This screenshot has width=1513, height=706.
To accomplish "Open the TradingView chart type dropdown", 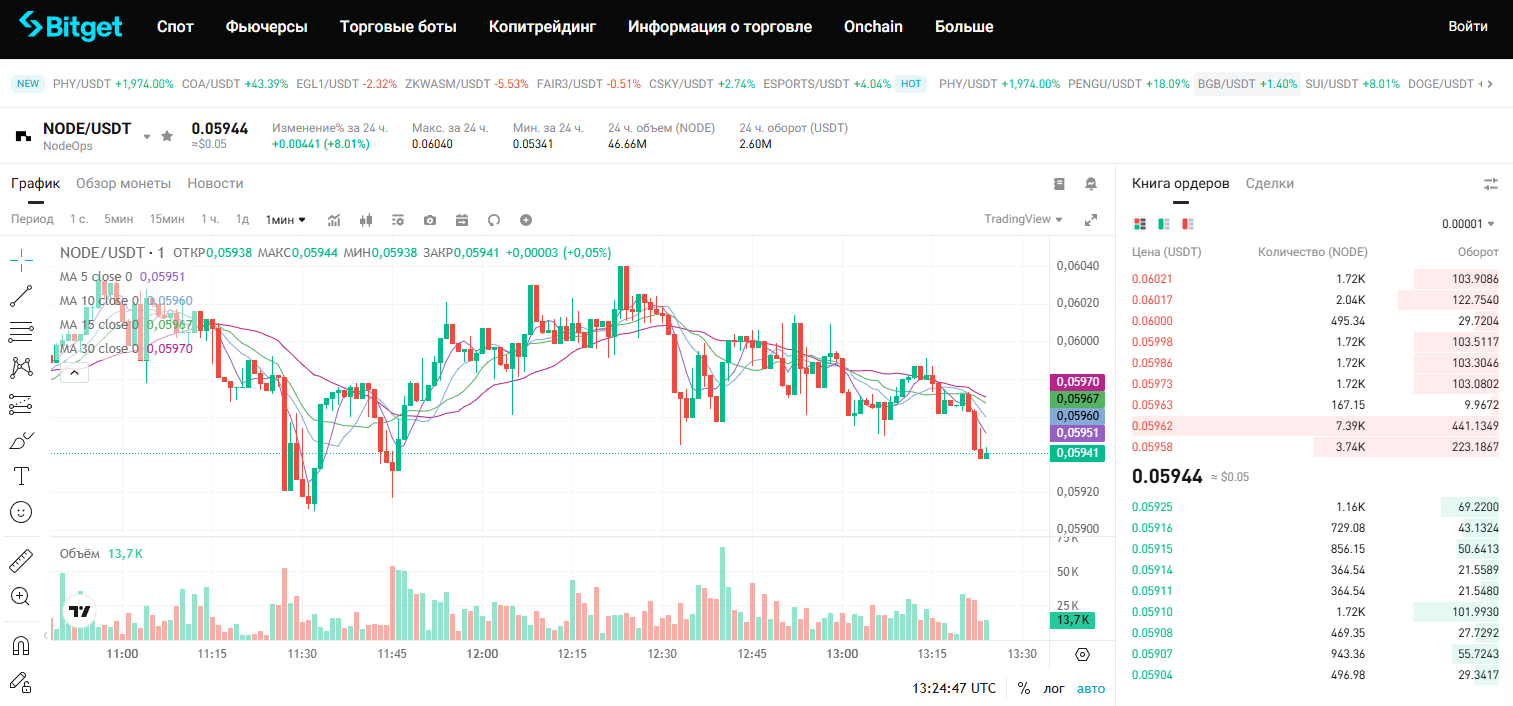I will click(x=1022, y=219).
